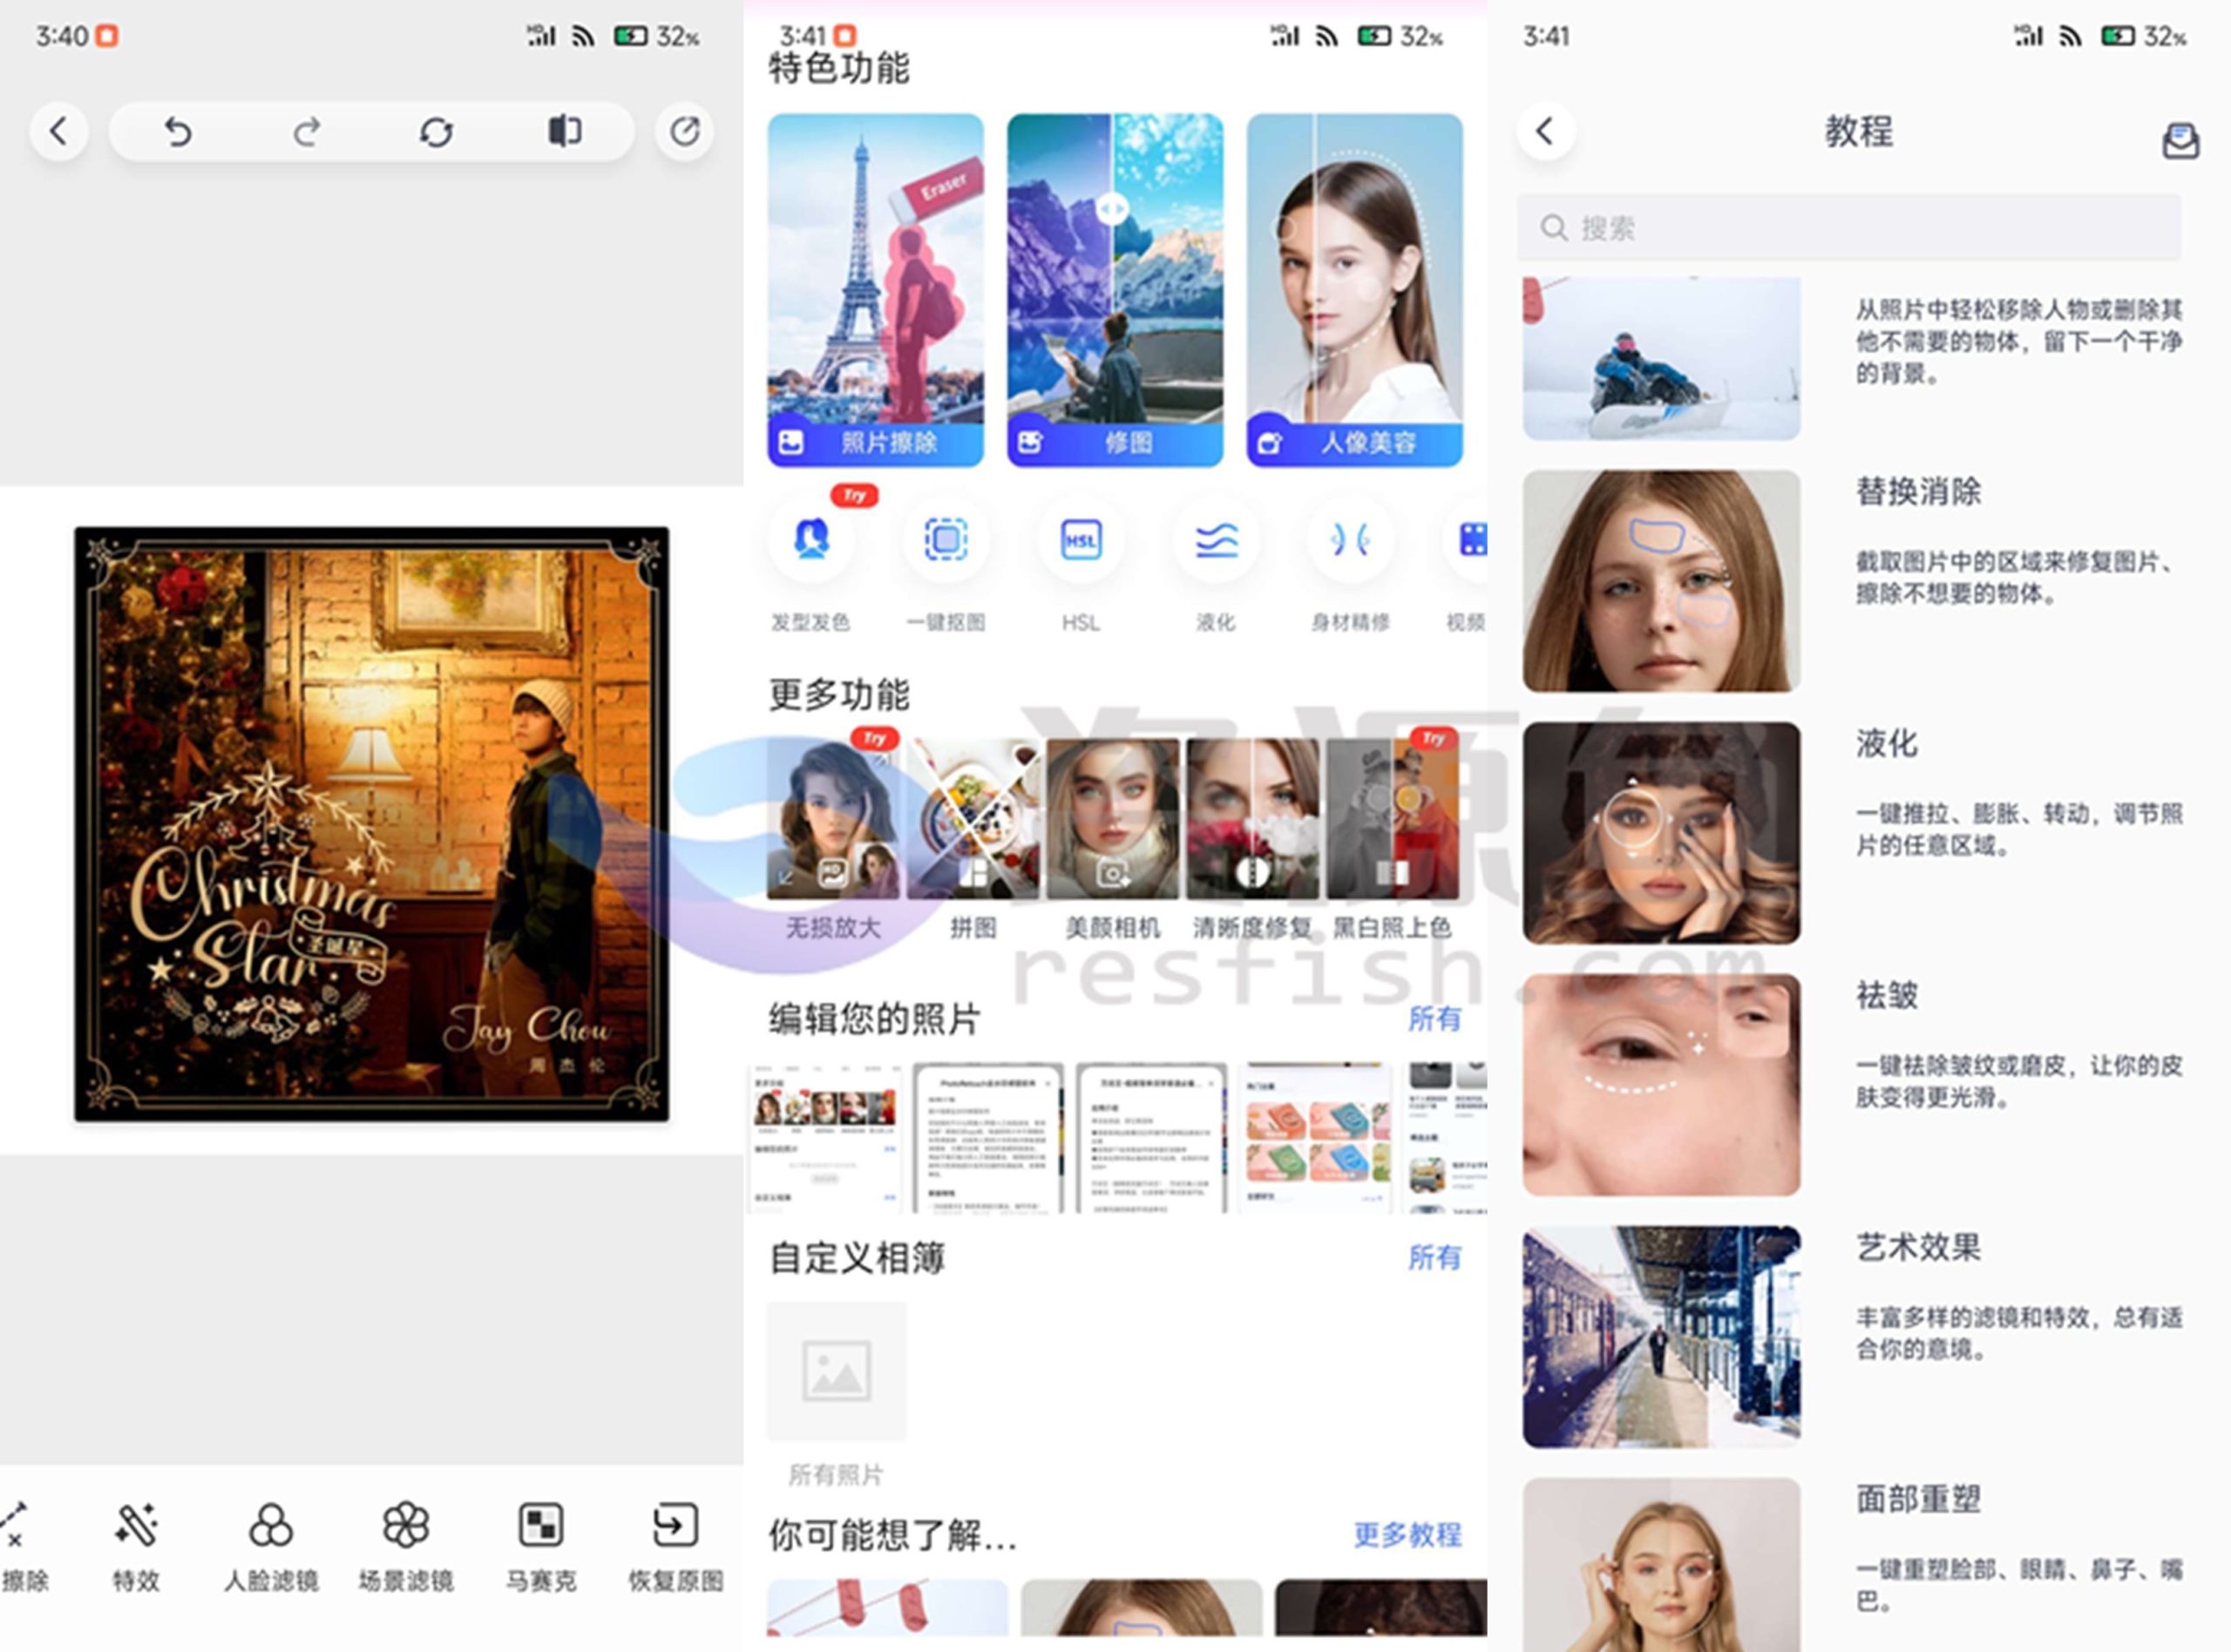
Task: Open the 替换消除 tutorial thumbnail
Action: (x=1661, y=581)
